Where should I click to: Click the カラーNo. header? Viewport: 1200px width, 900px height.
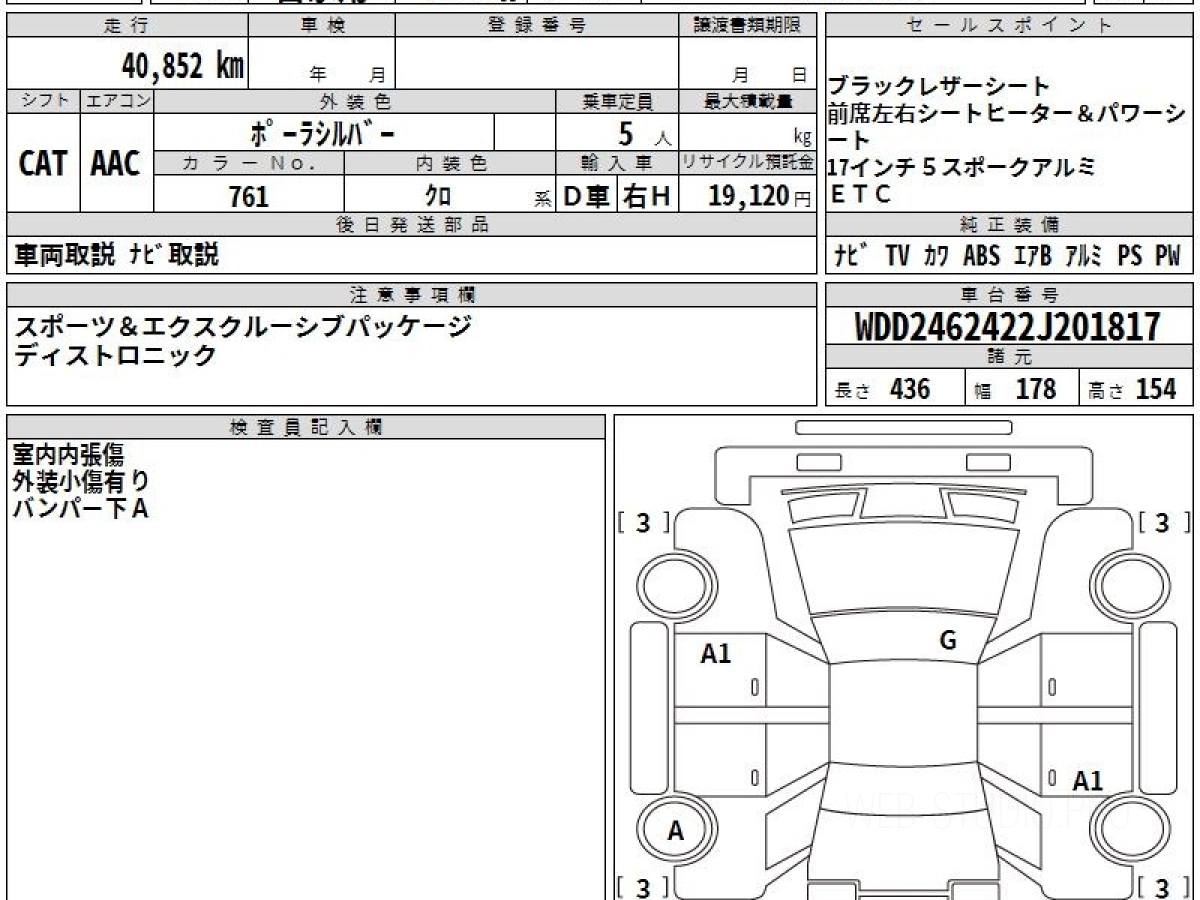[x=249, y=163]
